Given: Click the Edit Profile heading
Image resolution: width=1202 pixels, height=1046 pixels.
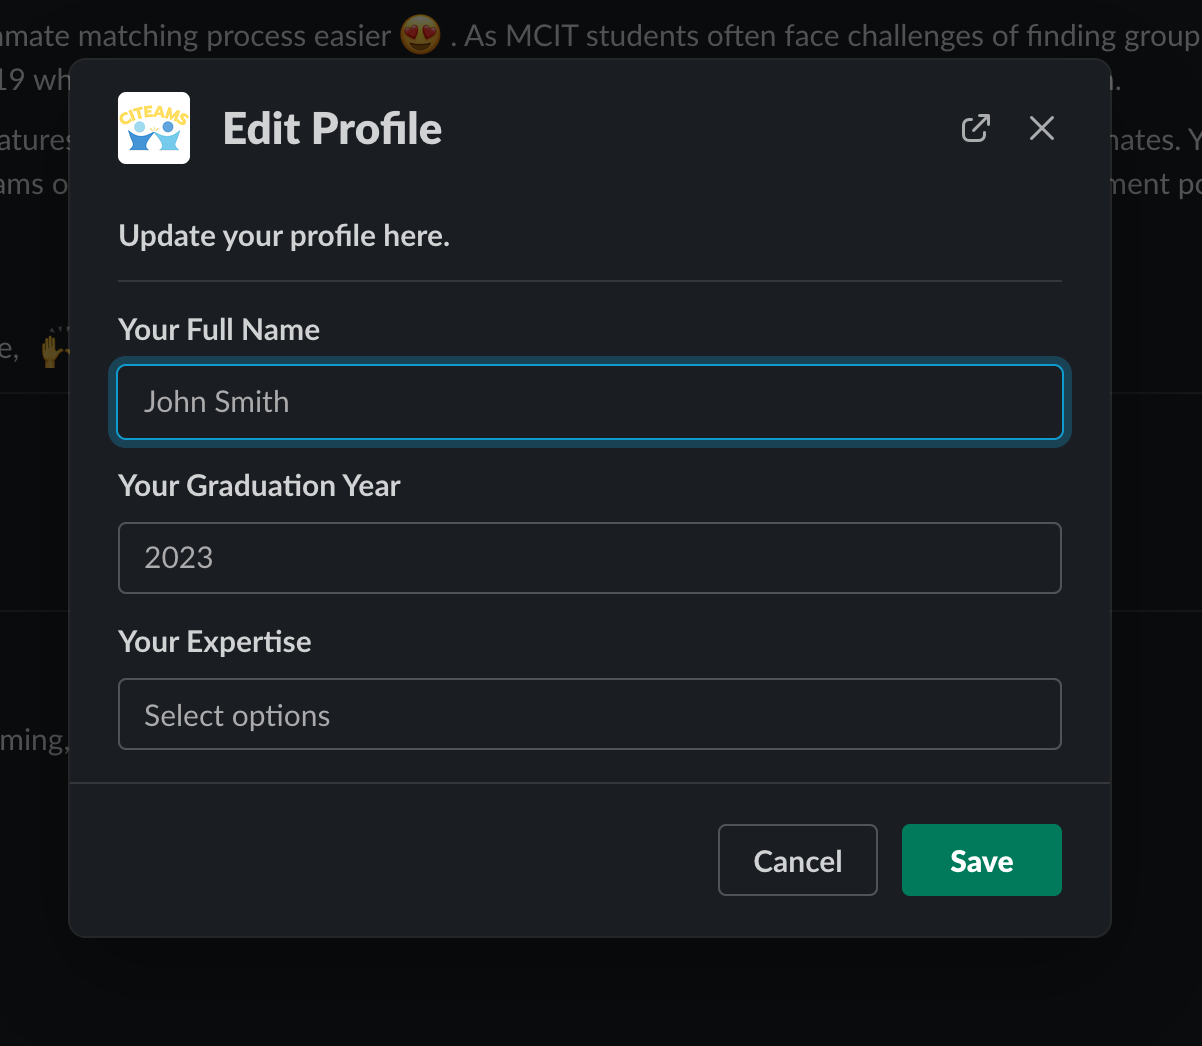Looking at the screenshot, I should pyautogui.click(x=332, y=129).
